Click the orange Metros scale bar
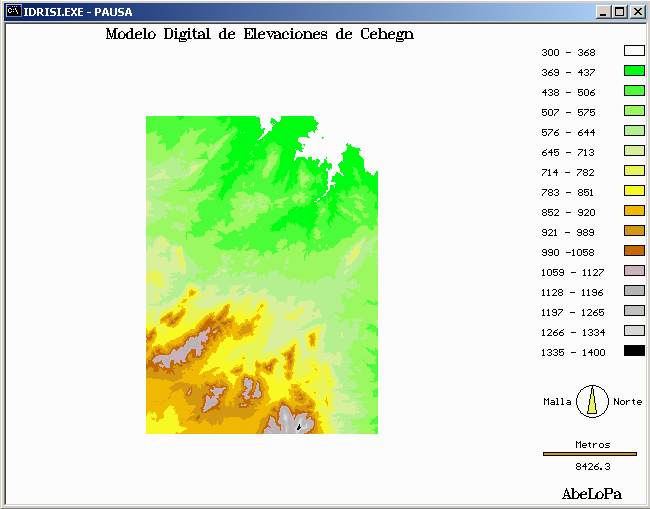This screenshot has width=650, height=509. [x=589, y=454]
